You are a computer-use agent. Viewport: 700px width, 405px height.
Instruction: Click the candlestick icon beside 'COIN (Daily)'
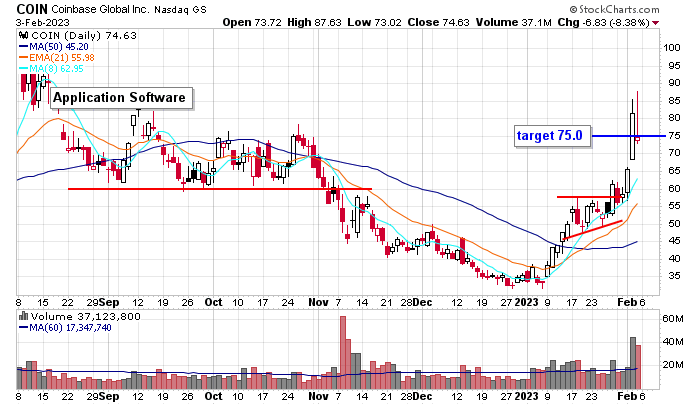(24, 35)
